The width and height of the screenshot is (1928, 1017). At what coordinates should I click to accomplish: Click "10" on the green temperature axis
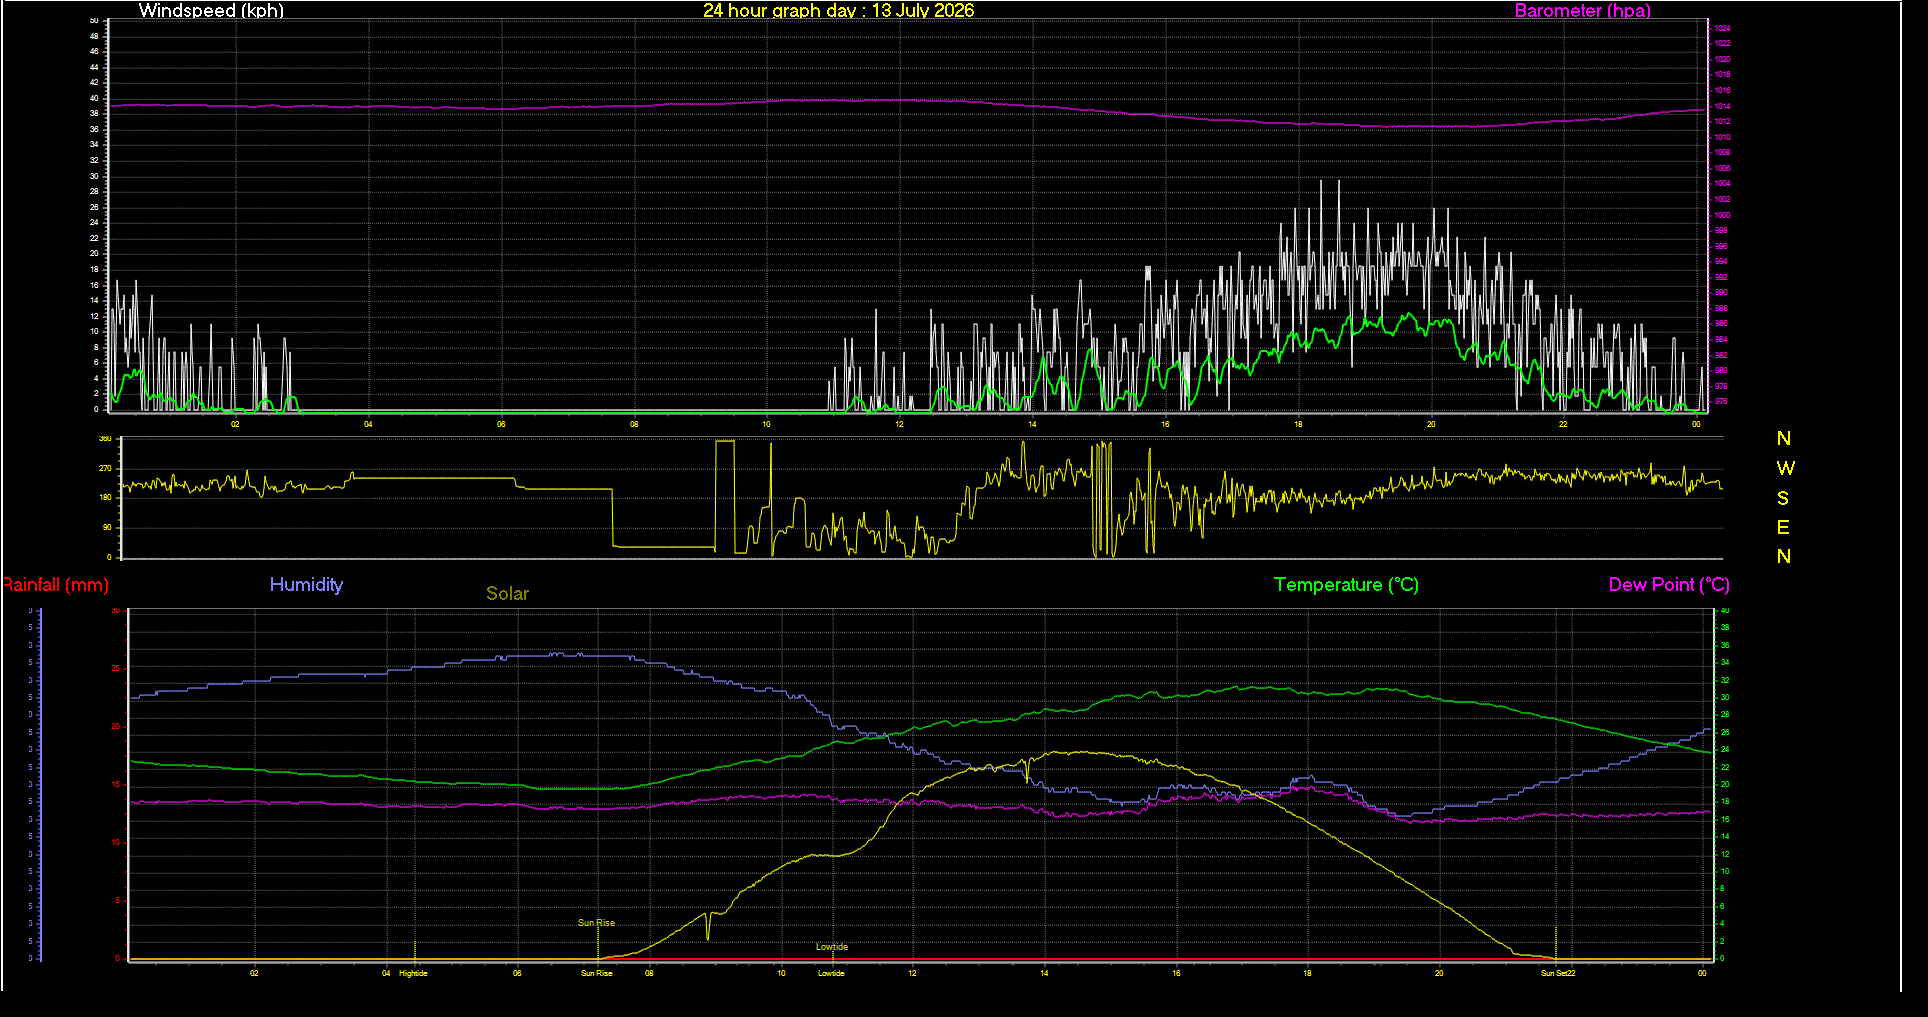tap(1724, 871)
